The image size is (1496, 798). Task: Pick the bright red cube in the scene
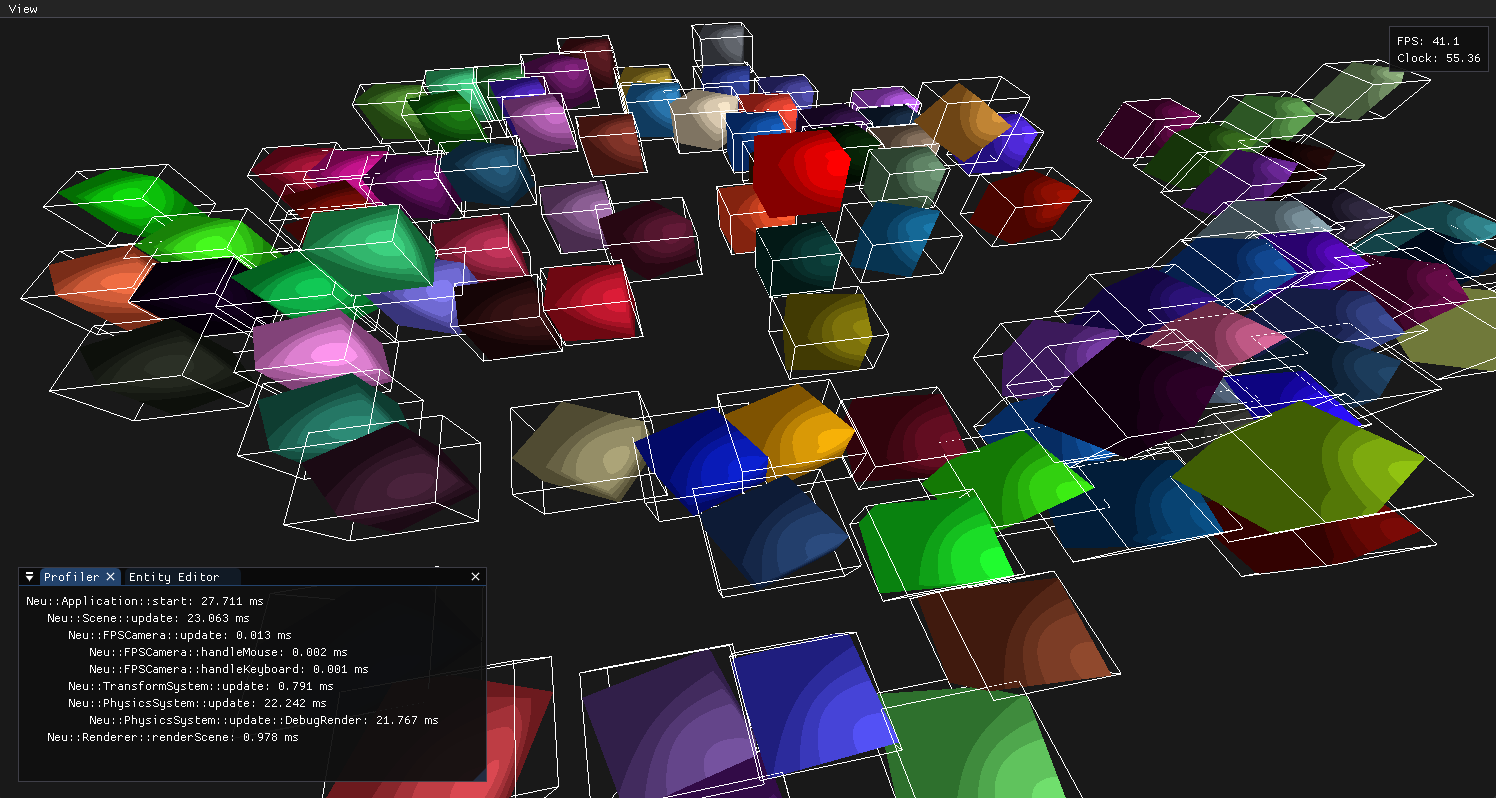(799, 170)
